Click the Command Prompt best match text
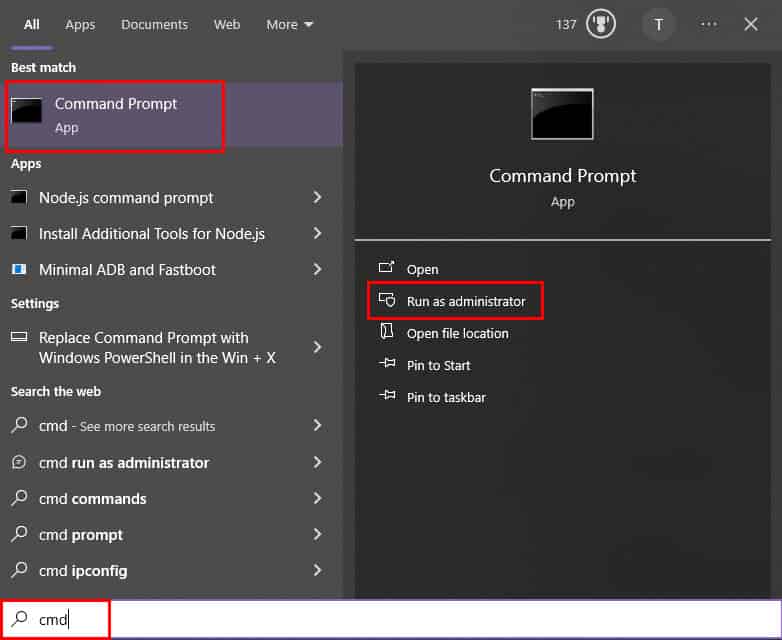The width and height of the screenshot is (782, 640). 116,104
